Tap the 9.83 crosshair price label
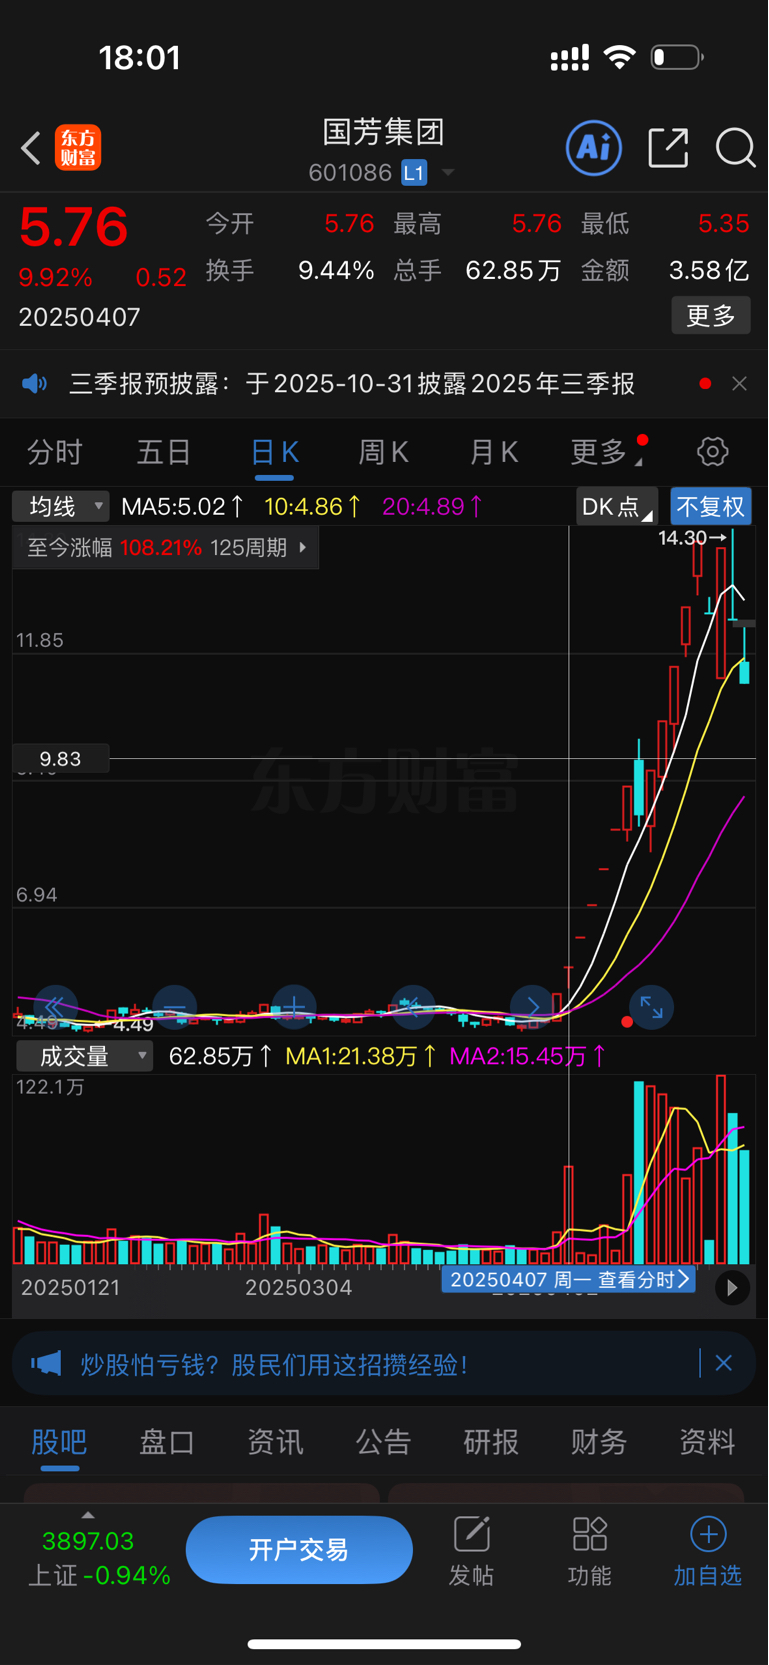 click(61, 759)
